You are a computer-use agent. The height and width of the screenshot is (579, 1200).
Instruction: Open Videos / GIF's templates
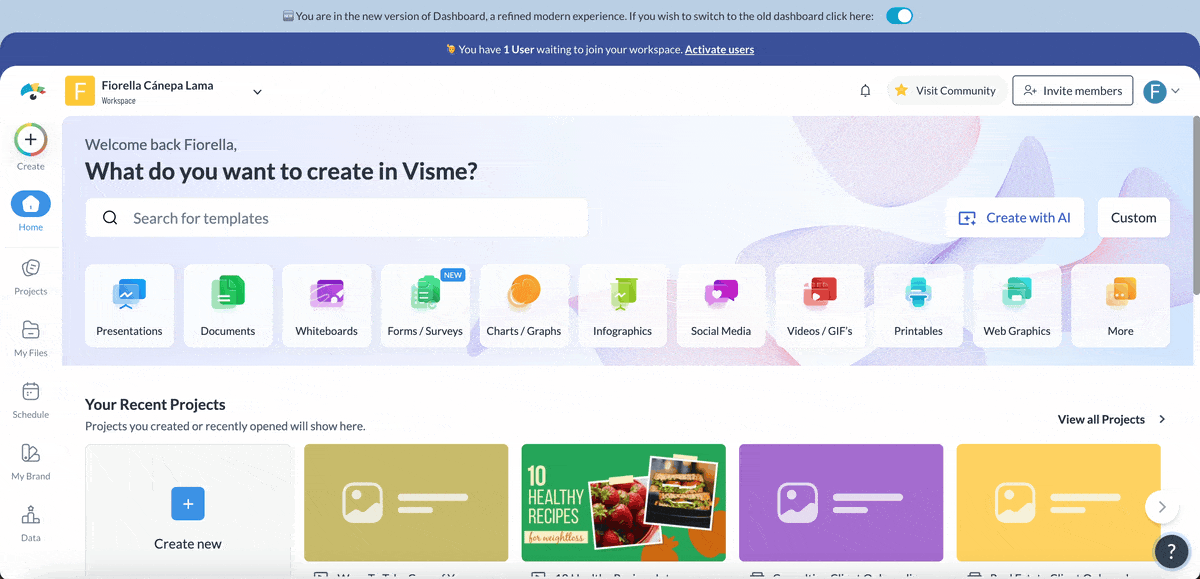(x=819, y=305)
